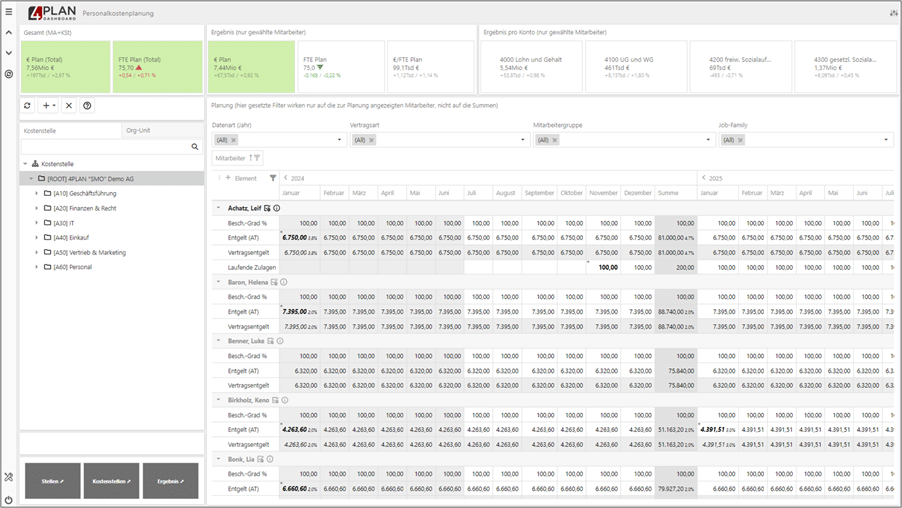
Task: Click the power icon at sidebar bottom
Action: 9,499
